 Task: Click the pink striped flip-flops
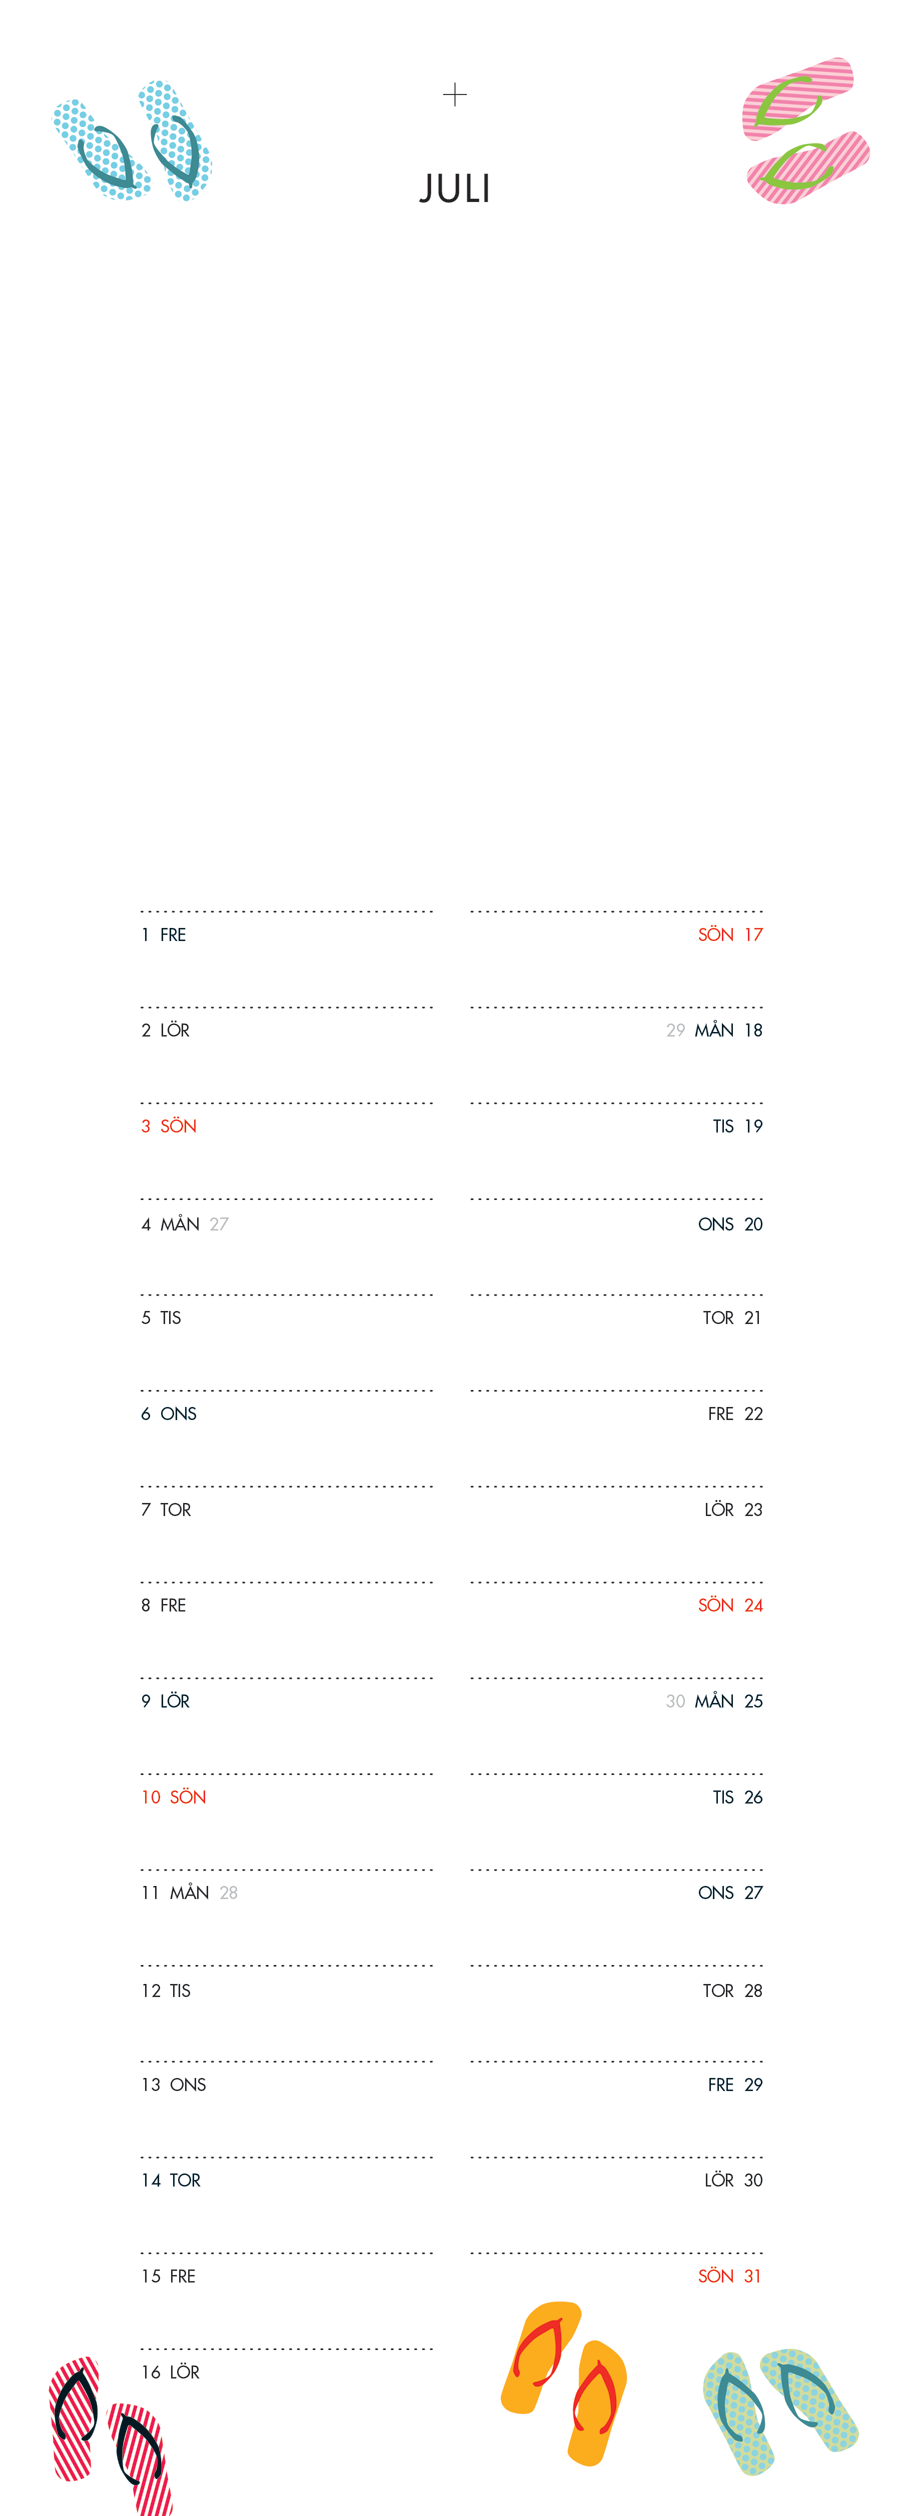tap(805, 131)
